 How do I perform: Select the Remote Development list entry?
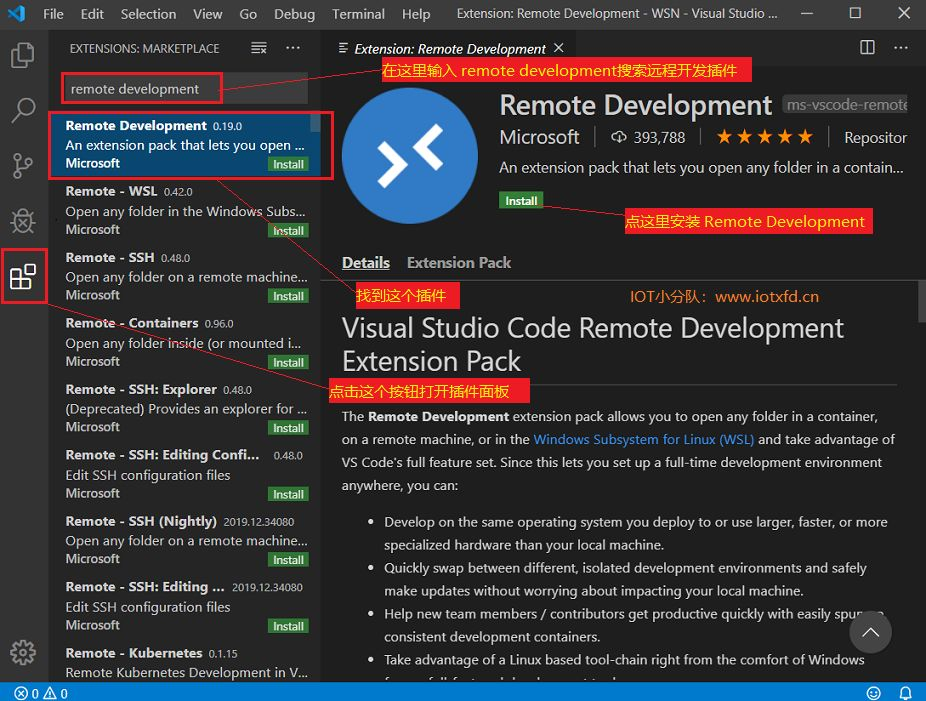coord(184,145)
